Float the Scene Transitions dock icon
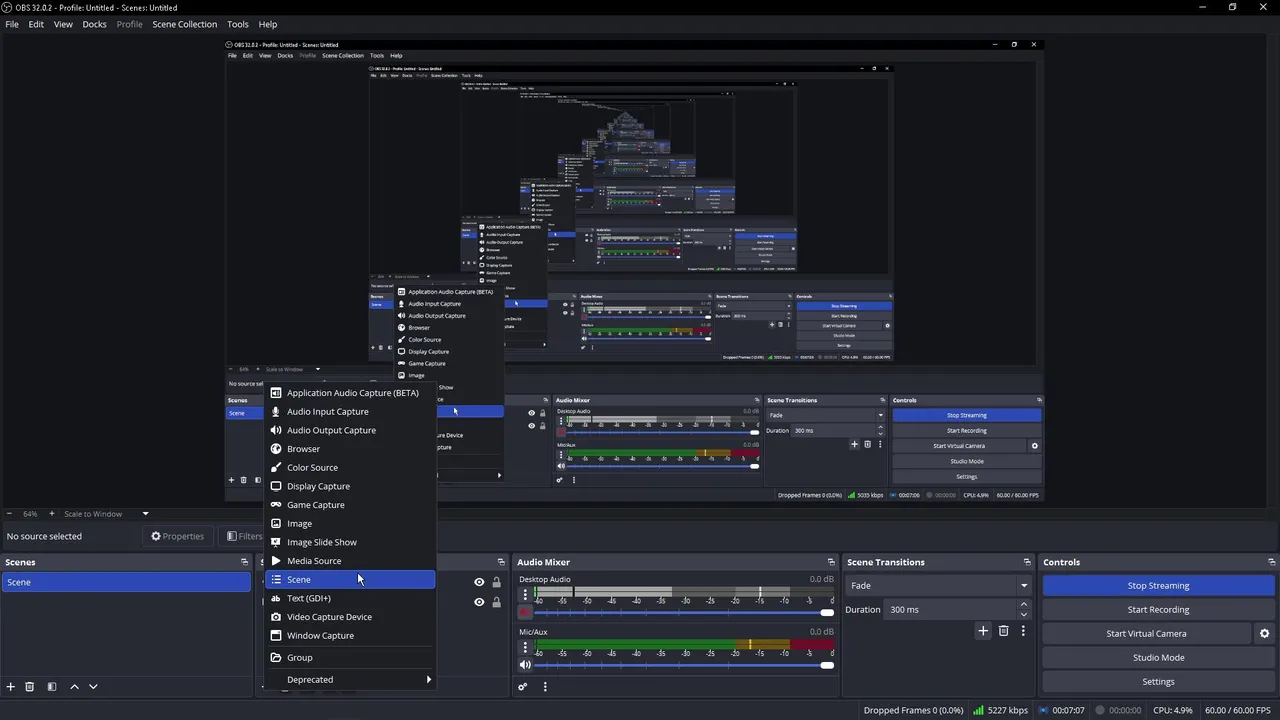 (1027, 562)
